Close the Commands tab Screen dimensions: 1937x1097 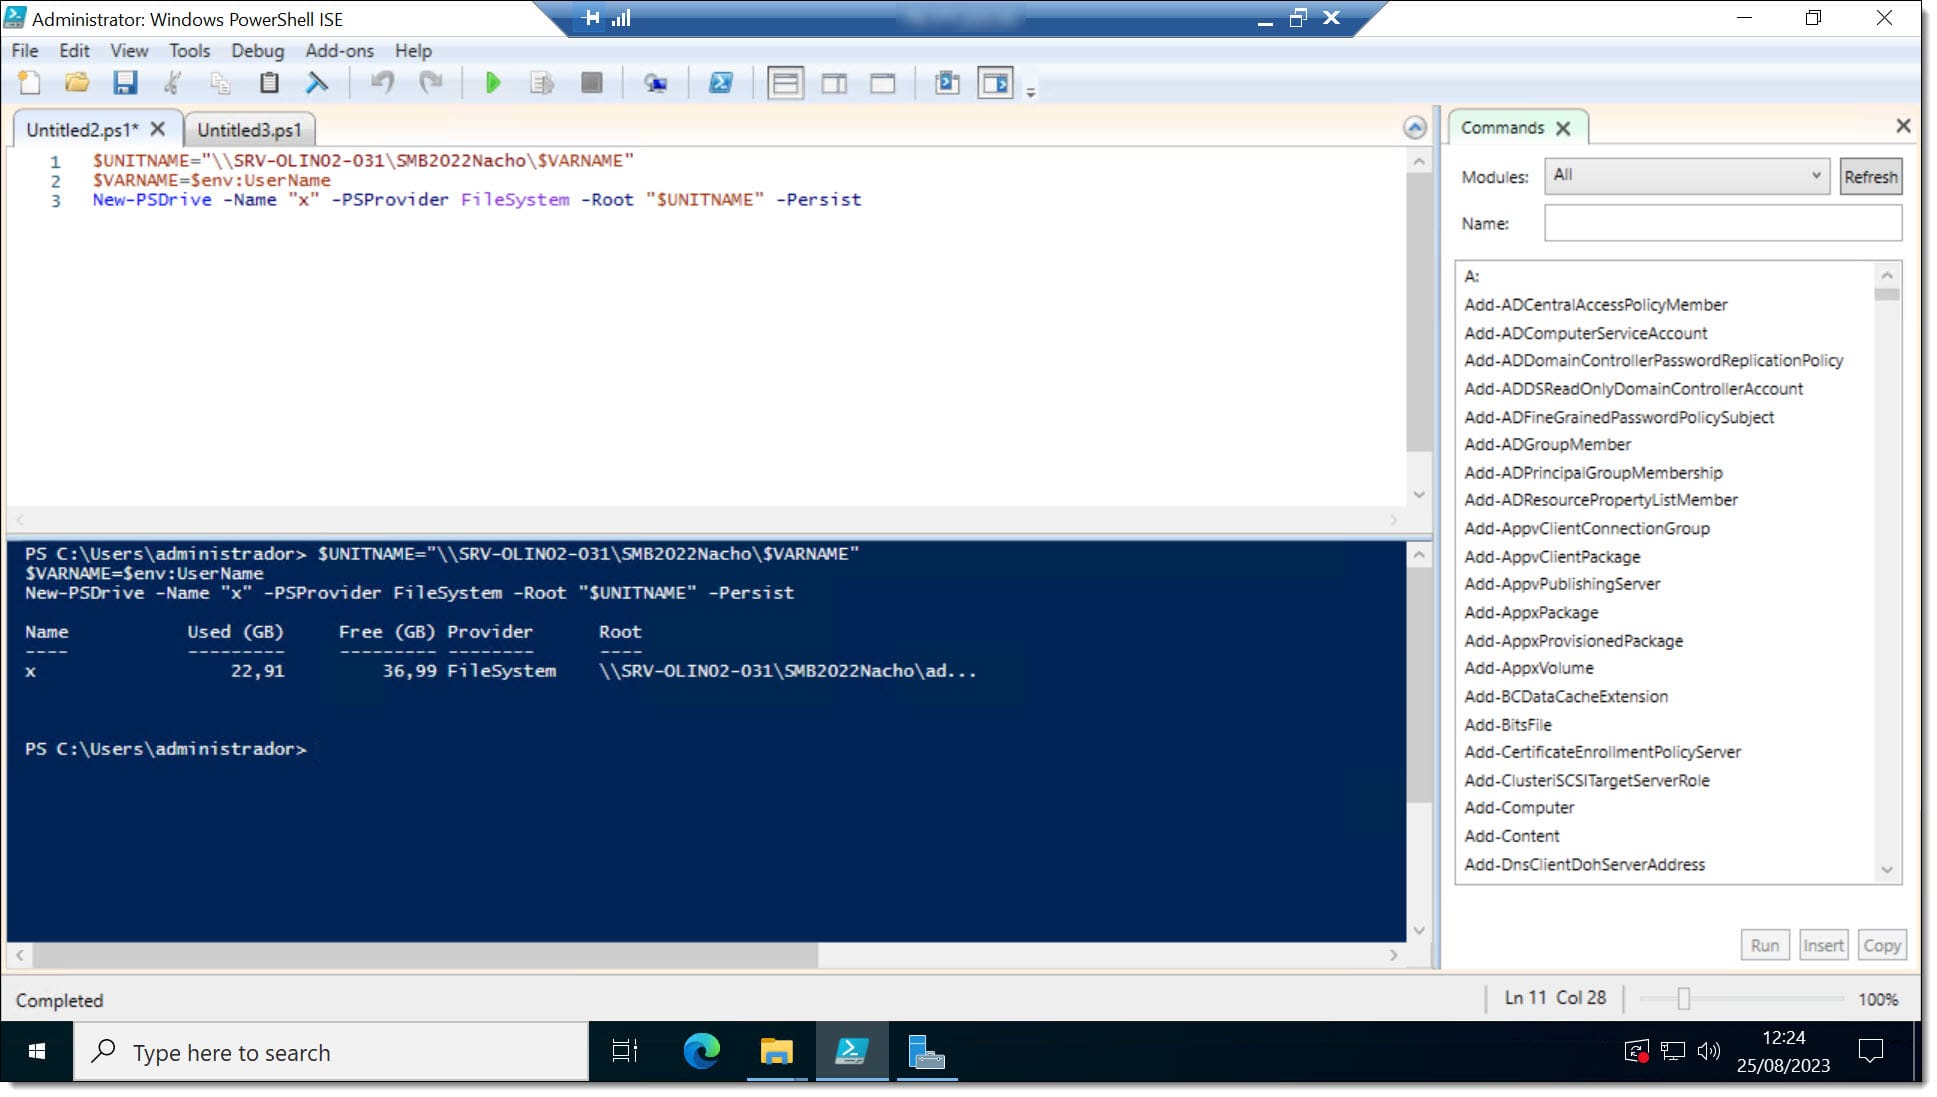click(1563, 128)
